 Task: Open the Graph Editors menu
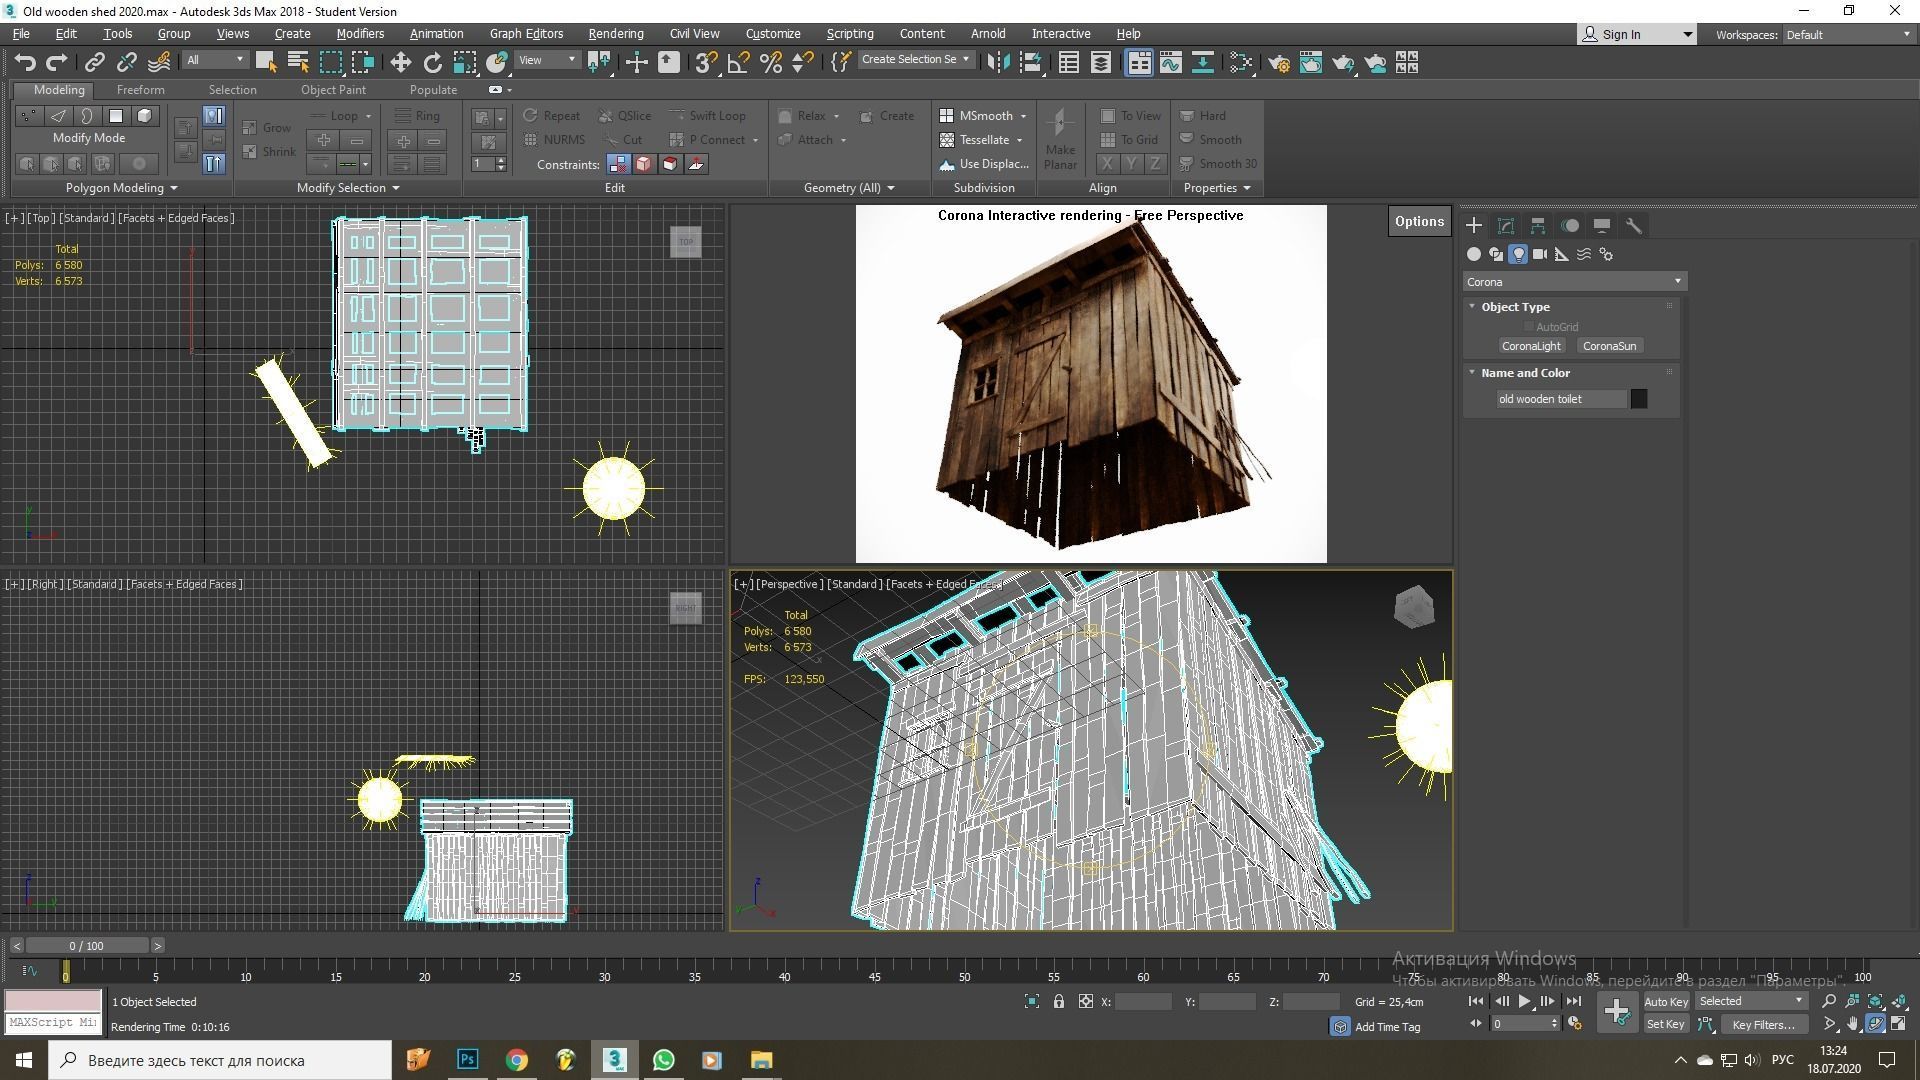coord(526,34)
